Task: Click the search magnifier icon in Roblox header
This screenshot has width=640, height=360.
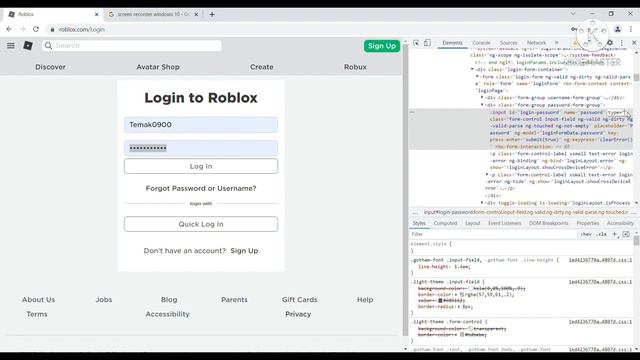Action: click(49, 45)
